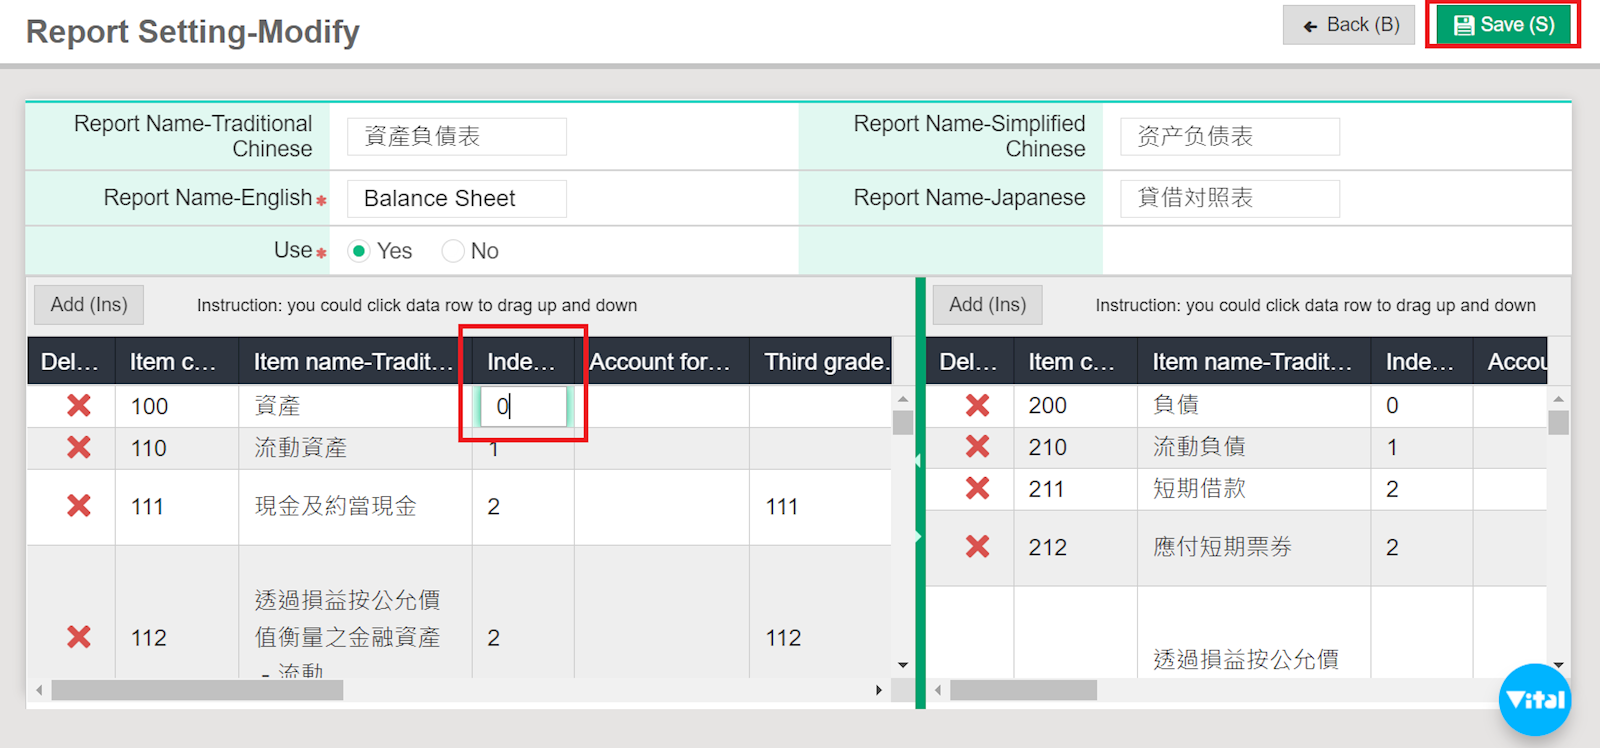Go back with Back (B) button
This screenshot has width=1600, height=748.
(x=1349, y=25)
